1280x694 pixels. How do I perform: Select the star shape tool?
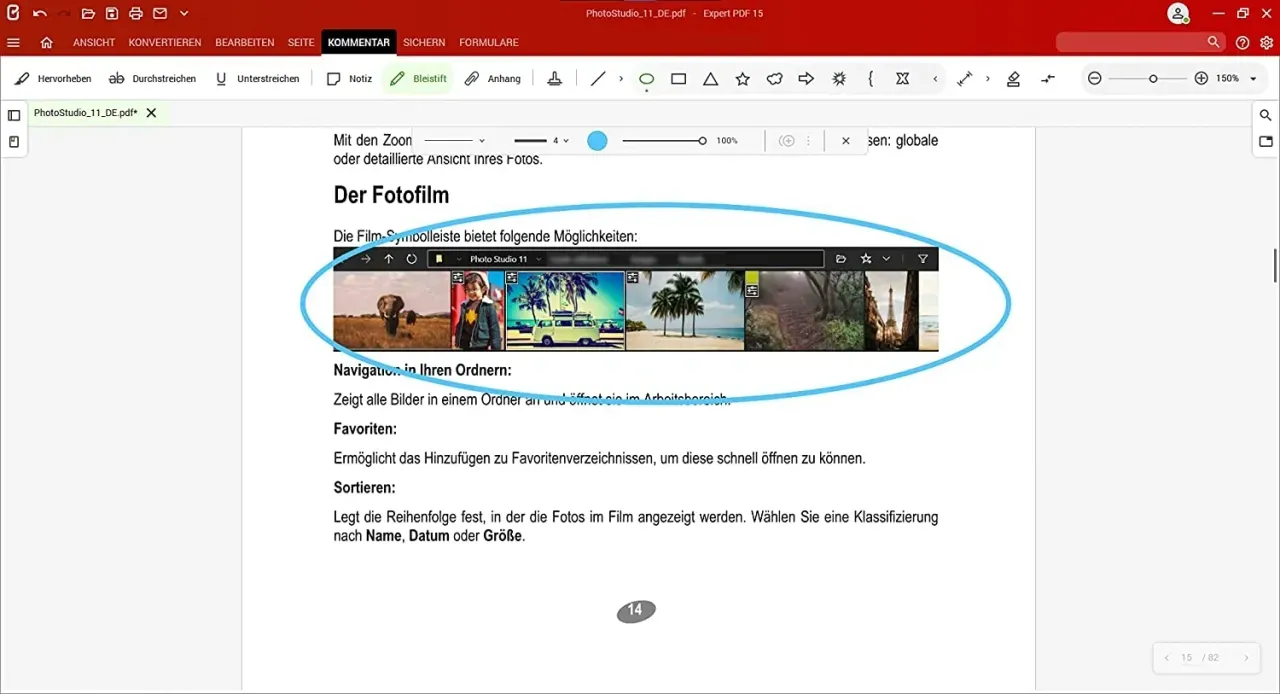pos(743,79)
